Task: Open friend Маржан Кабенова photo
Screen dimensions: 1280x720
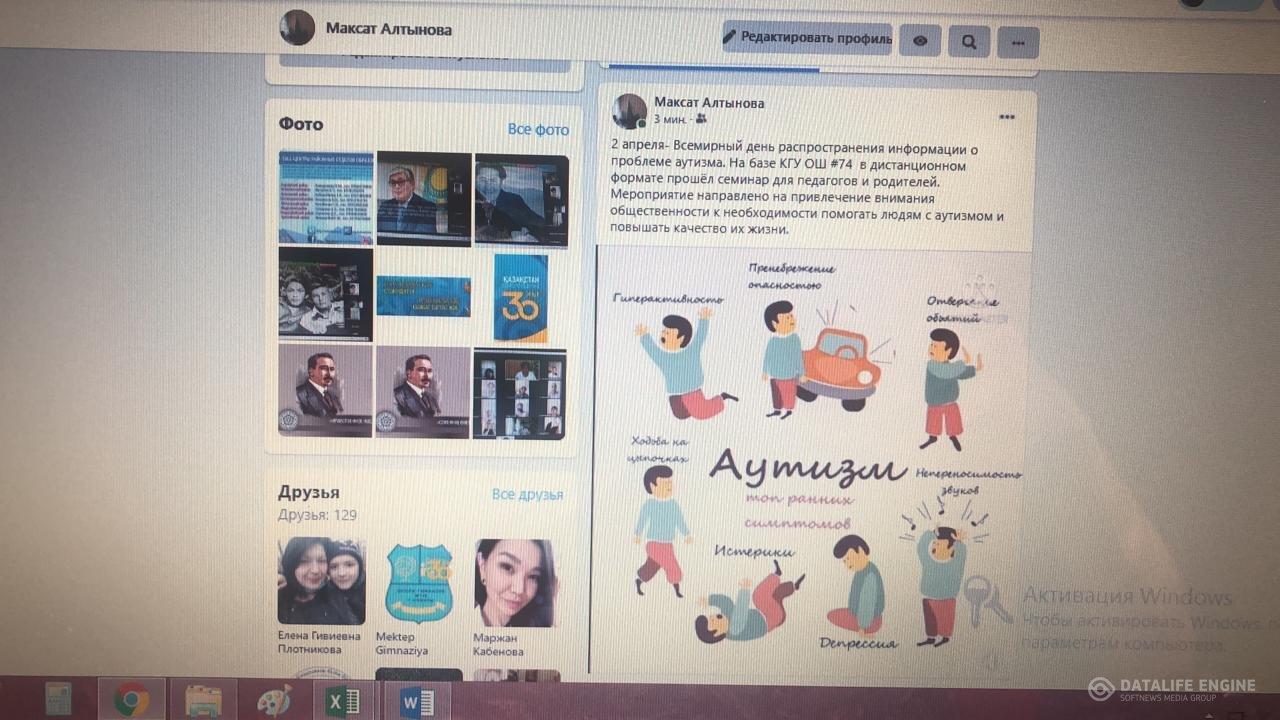Action: point(516,584)
